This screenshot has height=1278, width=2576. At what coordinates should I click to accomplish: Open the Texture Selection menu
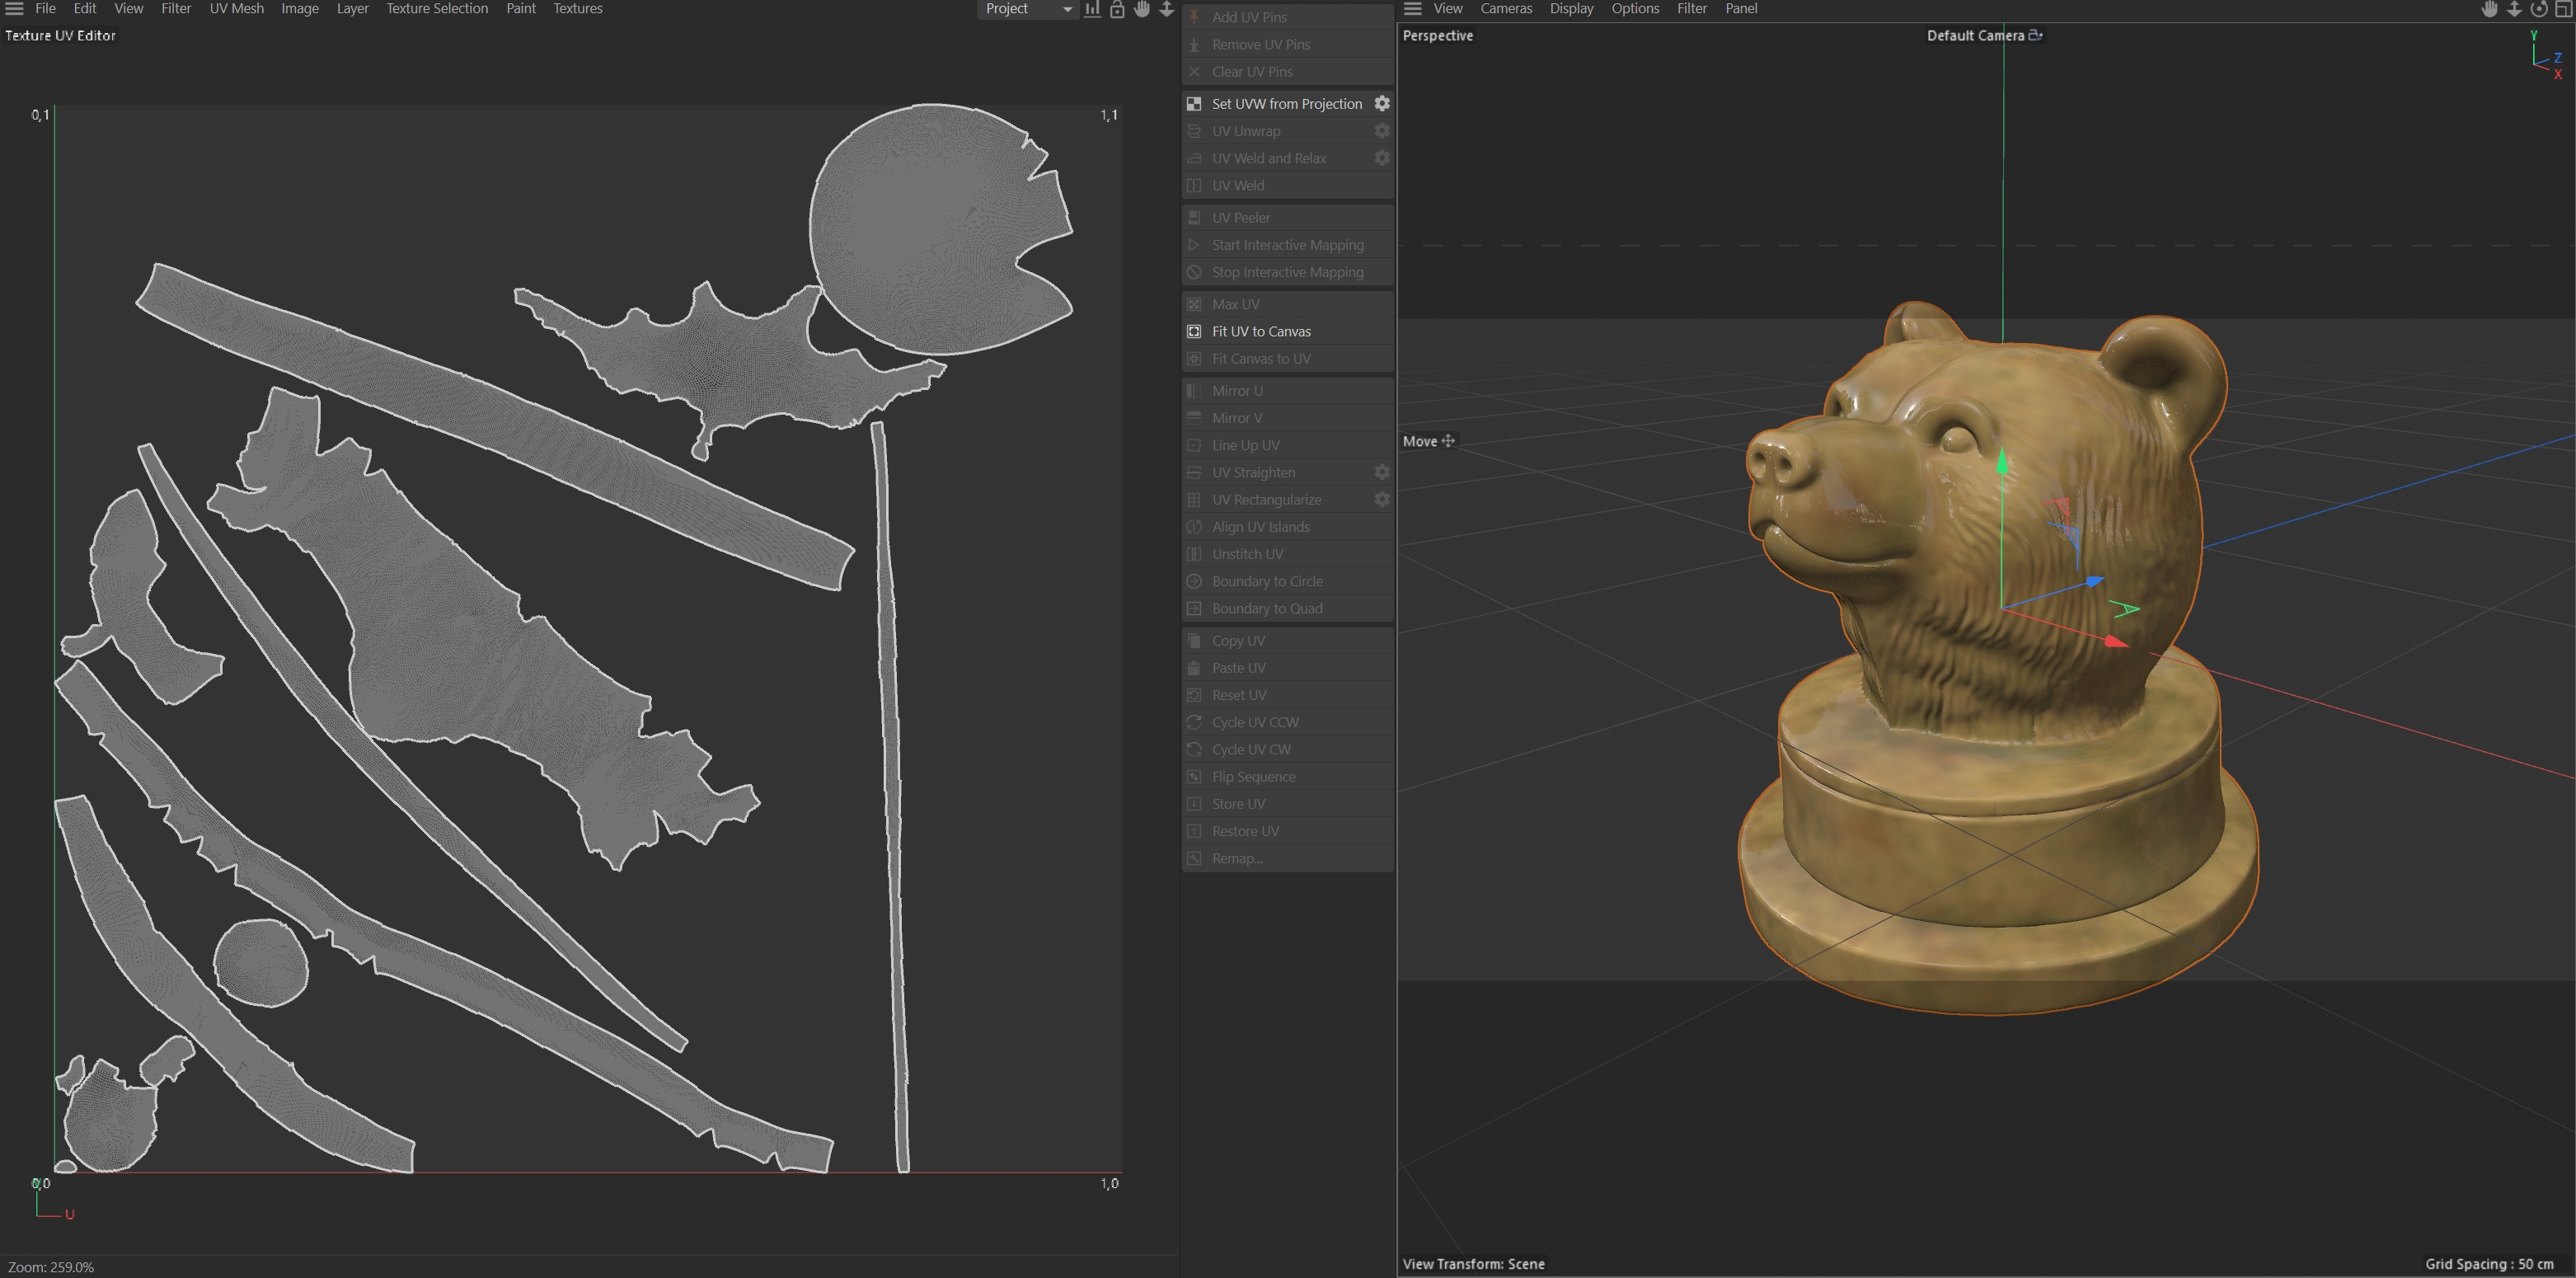pyautogui.click(x=437, y=9)
